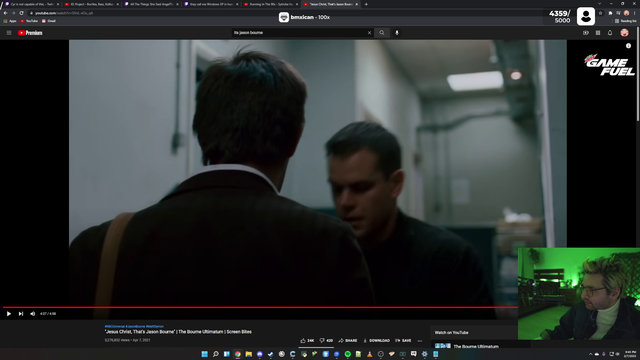Click the video info card icon

[x=629, y=46]
